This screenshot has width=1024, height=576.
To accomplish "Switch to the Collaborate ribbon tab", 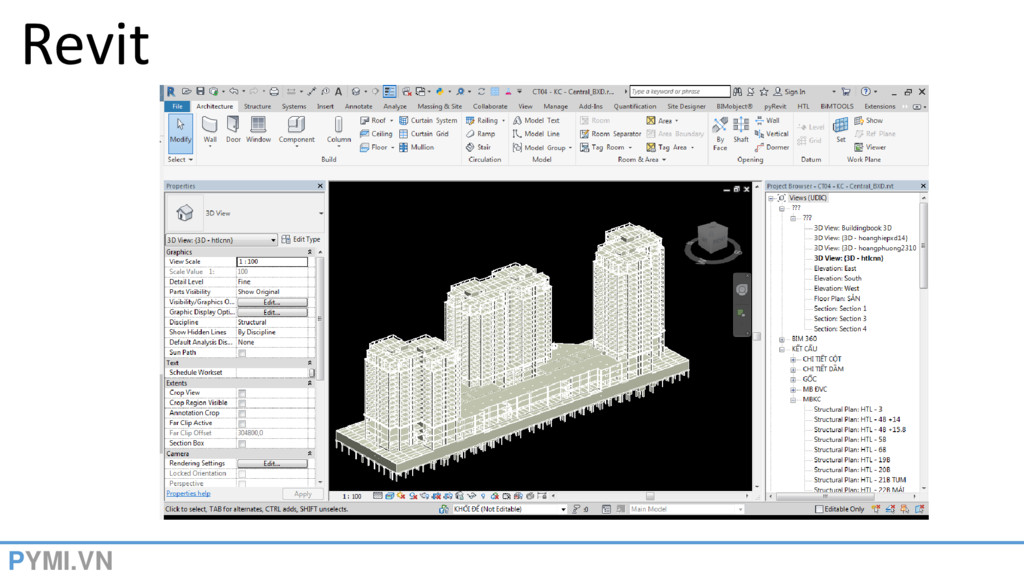I will (490, 106).
